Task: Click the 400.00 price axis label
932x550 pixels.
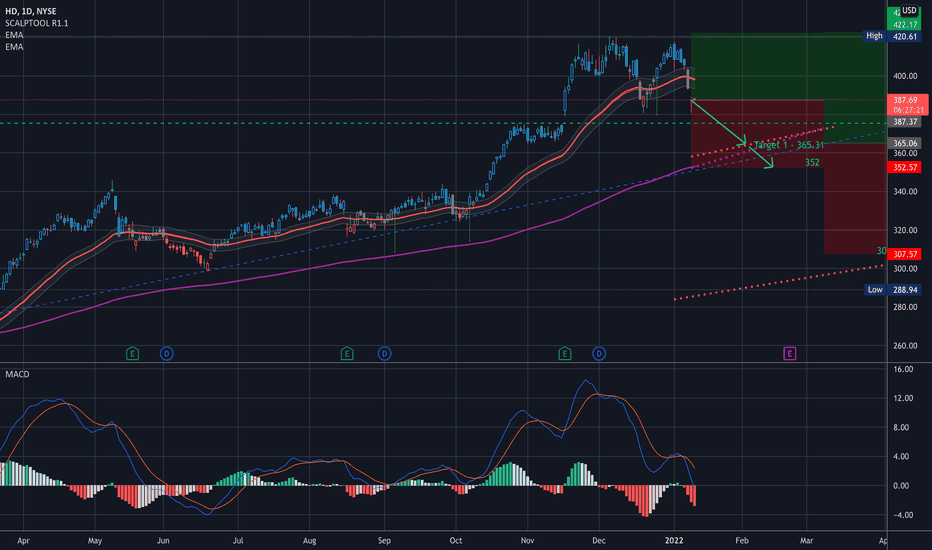Action: coord(905,76)
